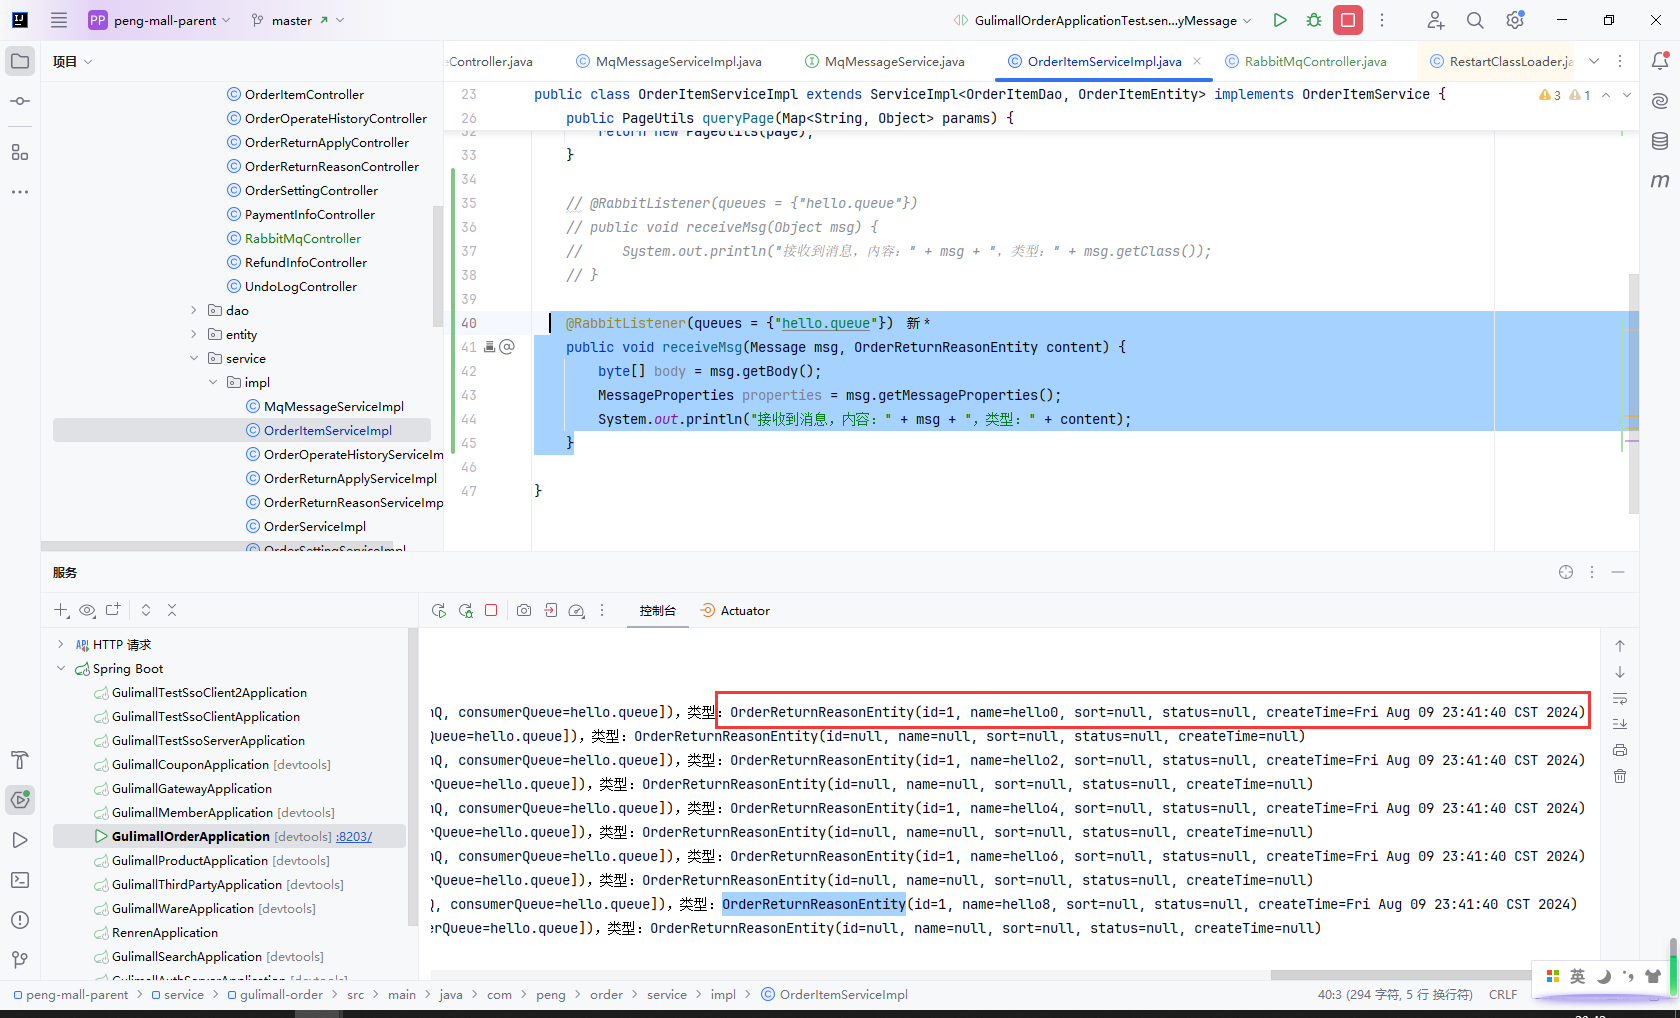Open the Structure tool window icon
This screenshot has width=1680, height=1018.
(20, 152)
